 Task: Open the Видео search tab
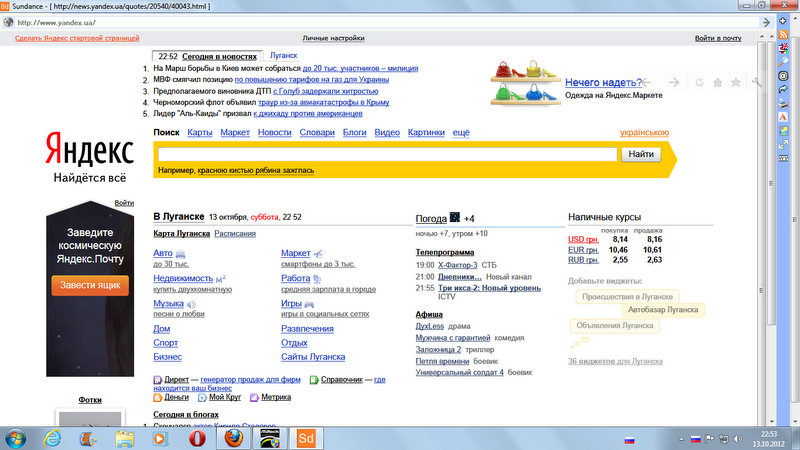coord(387,132)
